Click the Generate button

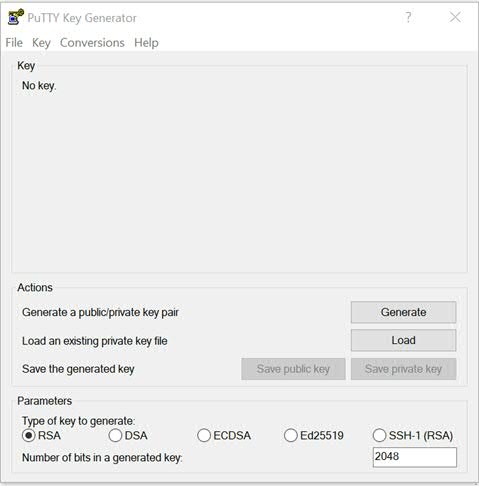coord(403,312)
